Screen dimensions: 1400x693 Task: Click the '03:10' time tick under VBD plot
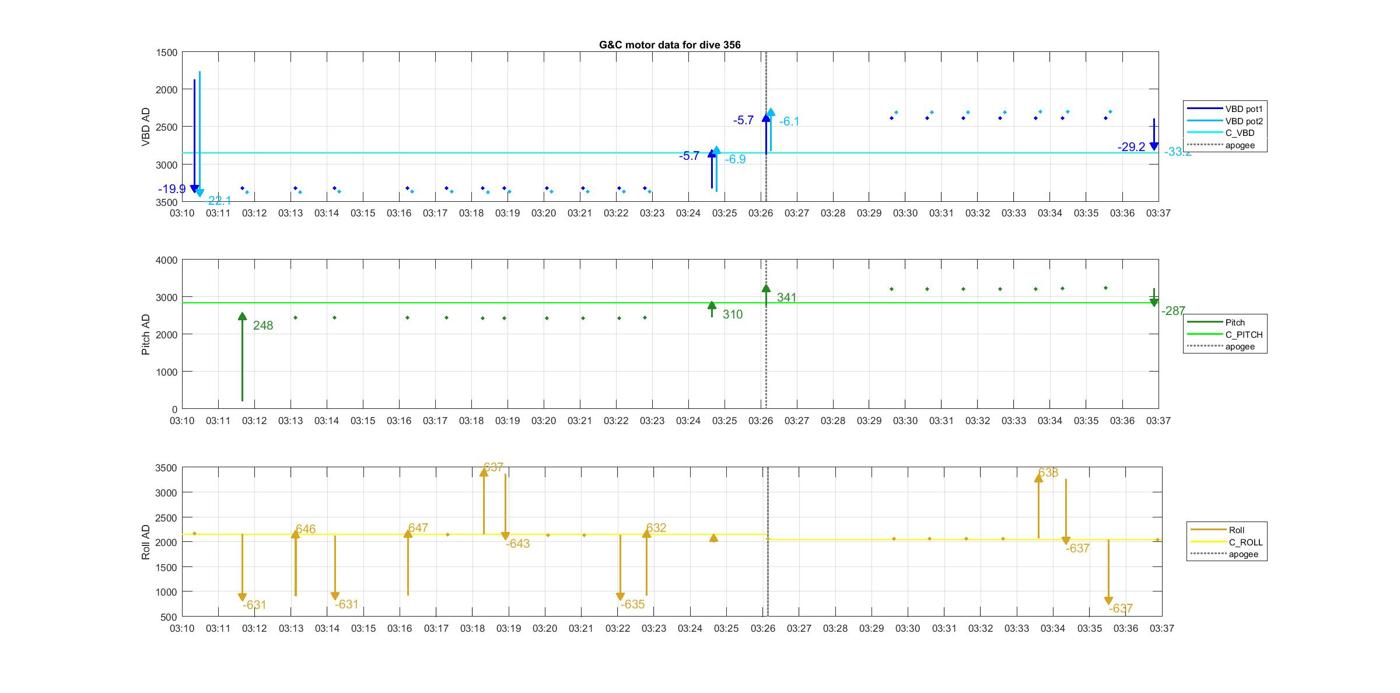(182, 213)
